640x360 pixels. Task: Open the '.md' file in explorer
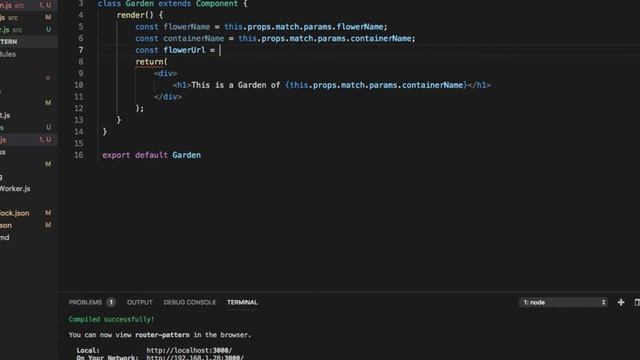[4, 238]
